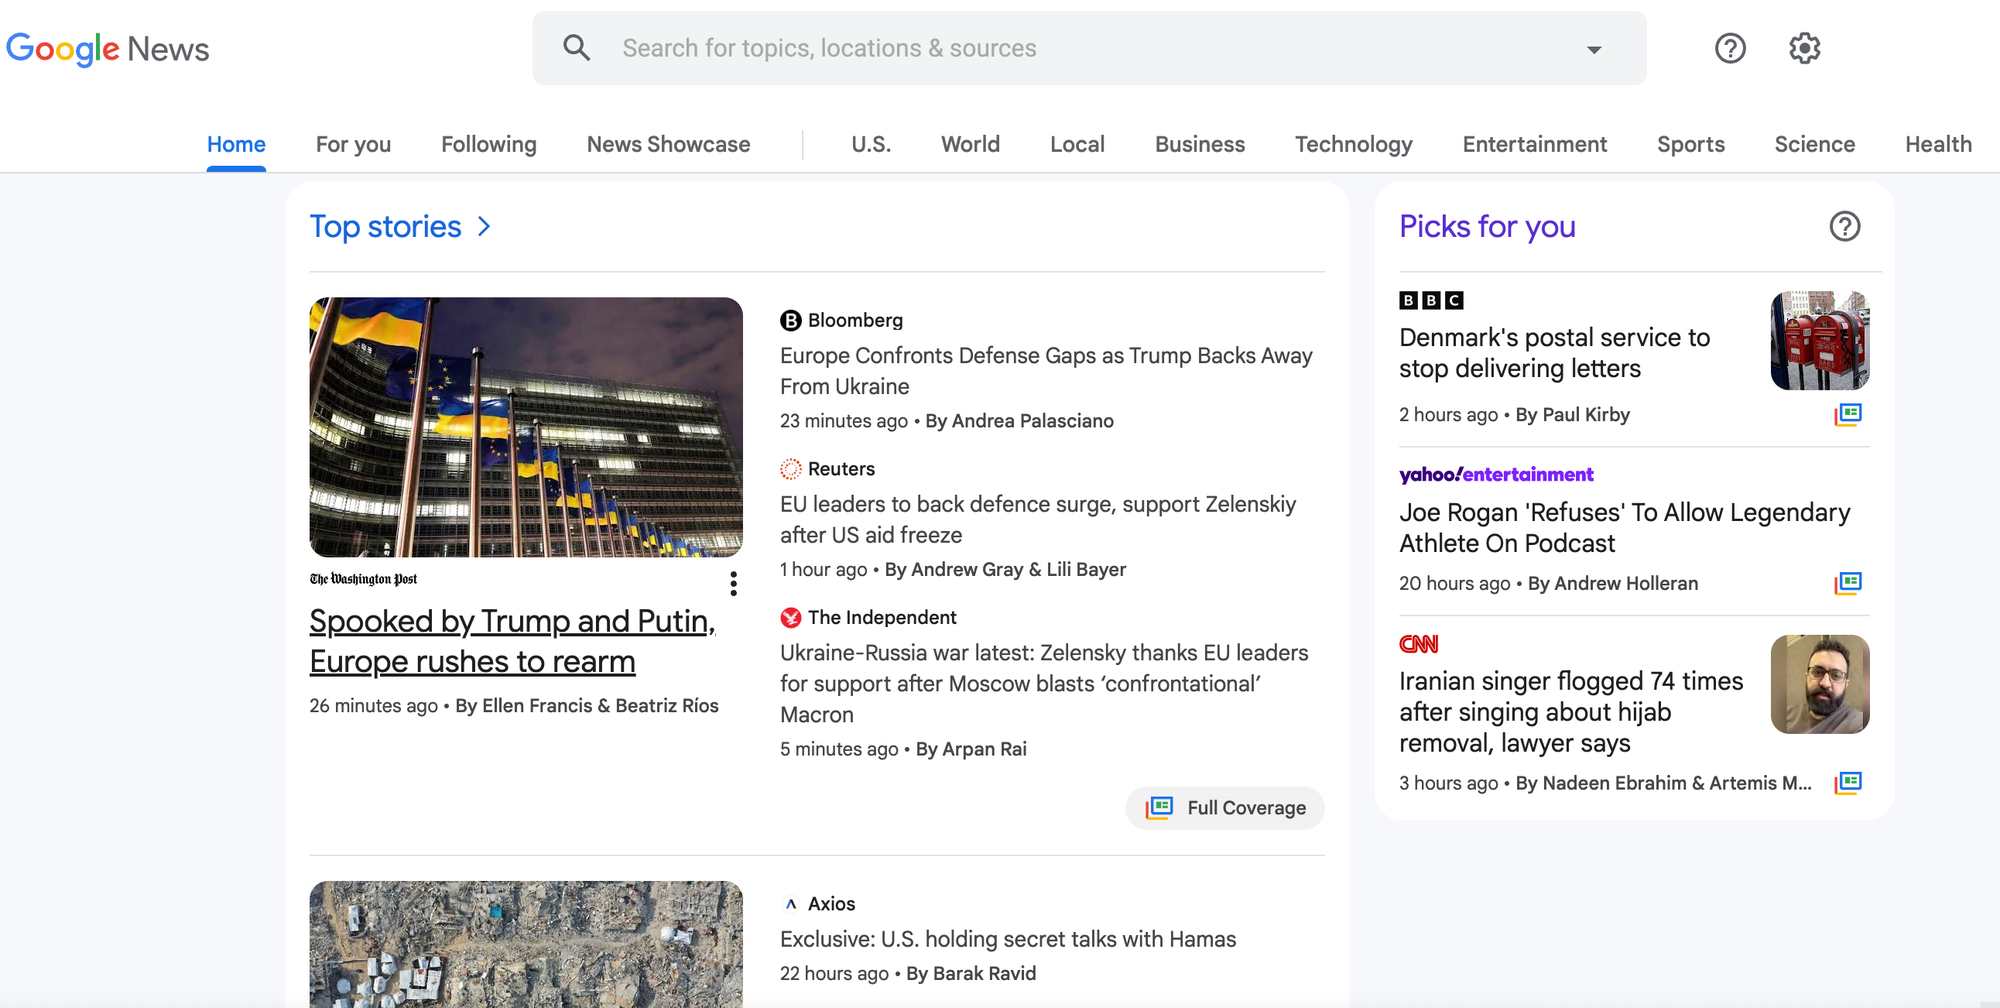
Task: Click The Independent source icon
Action: tap(791, 617)
